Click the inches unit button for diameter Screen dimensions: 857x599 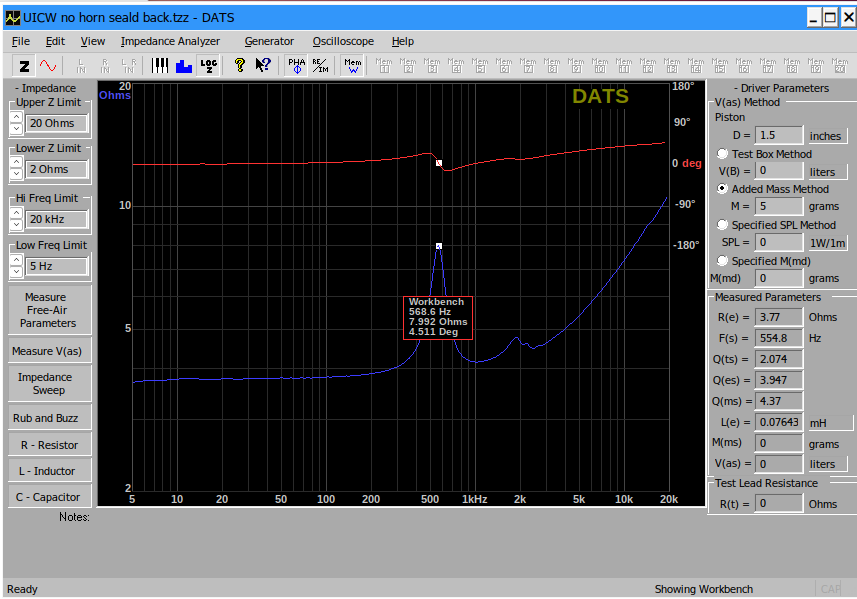click(826, 136)
